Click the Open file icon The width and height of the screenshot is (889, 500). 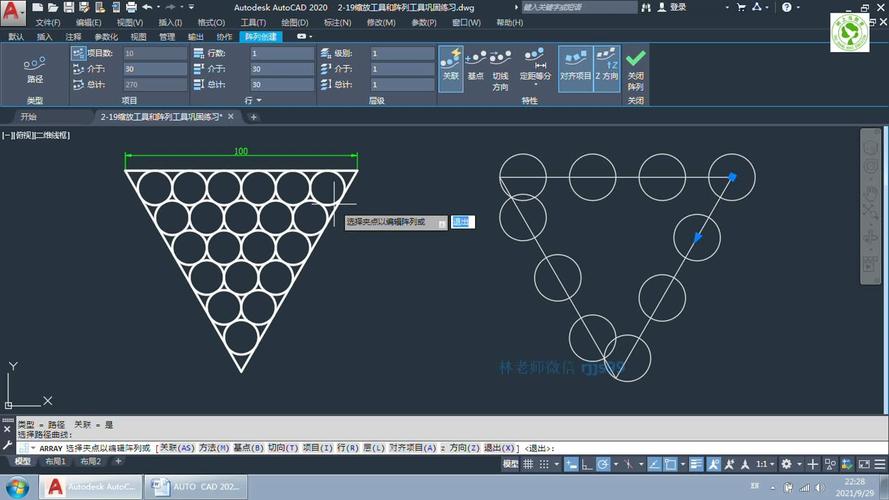pos(53,7)
